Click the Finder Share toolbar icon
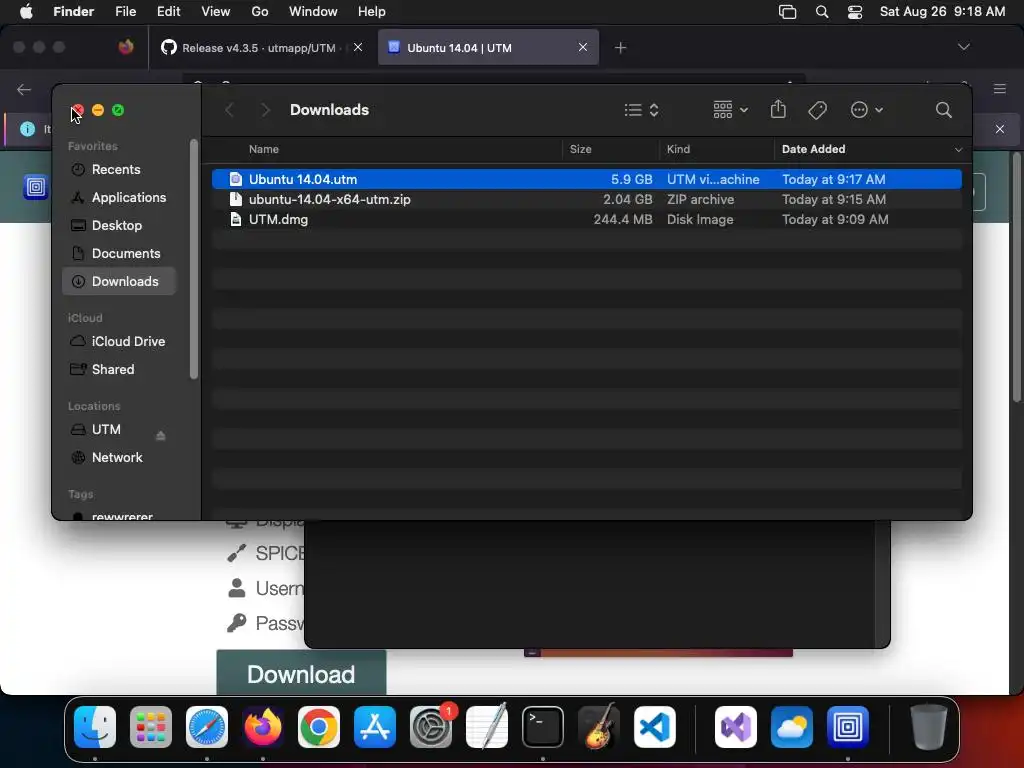 click(778, 109)
